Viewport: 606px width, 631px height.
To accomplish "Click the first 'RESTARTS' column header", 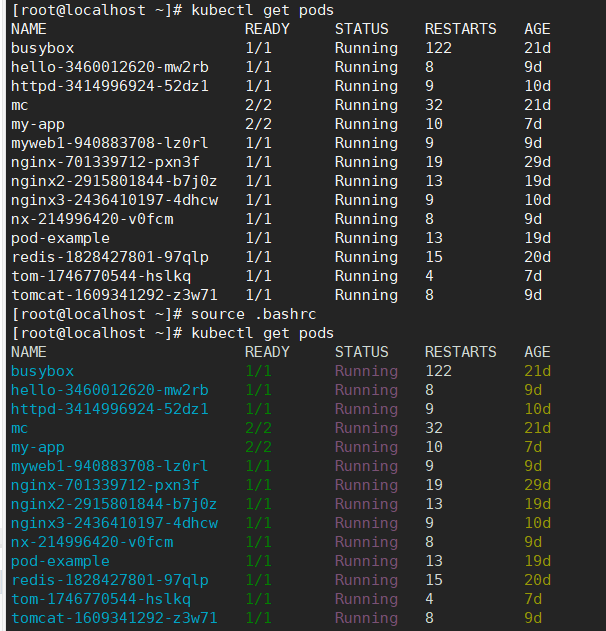I will [461, 29].
